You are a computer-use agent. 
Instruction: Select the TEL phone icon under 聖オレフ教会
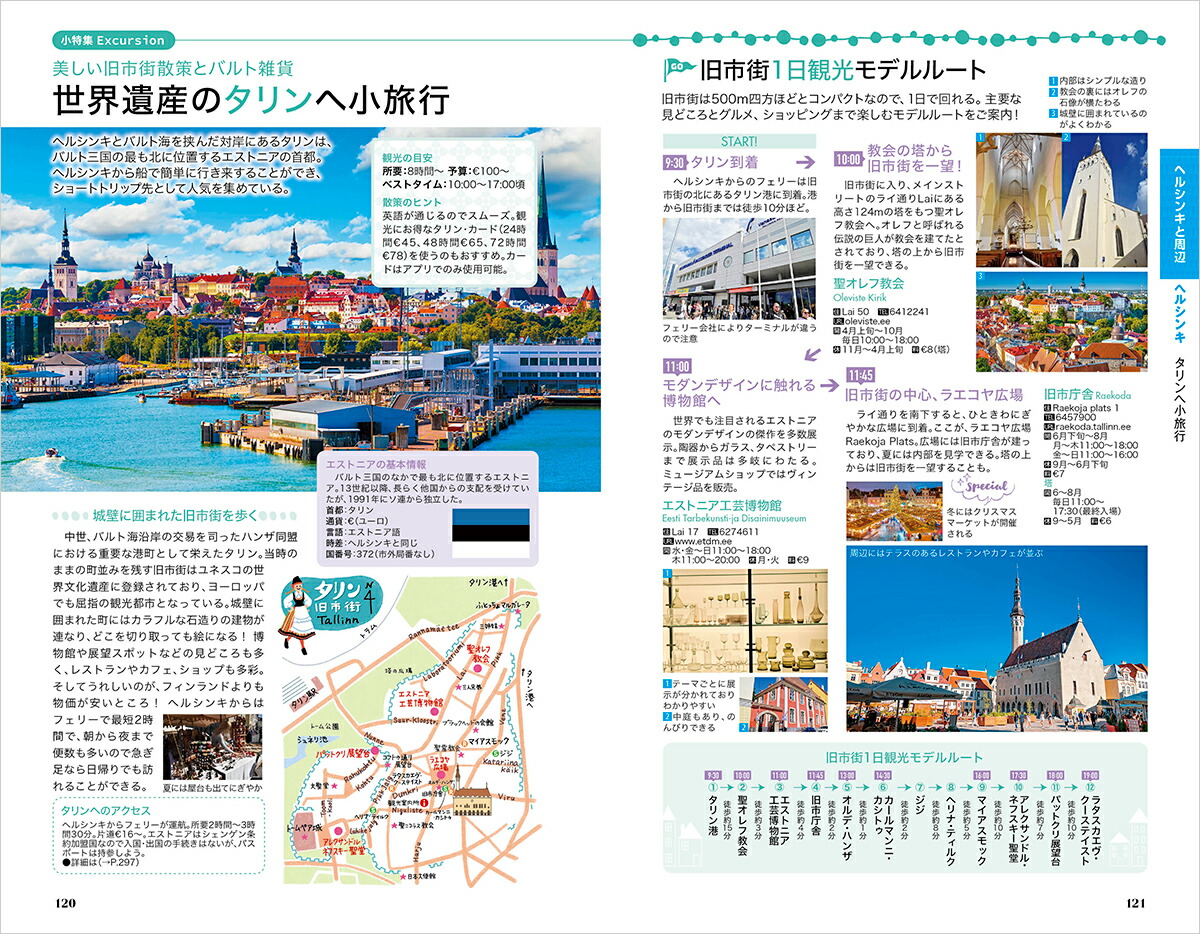(x=885, y=312)
